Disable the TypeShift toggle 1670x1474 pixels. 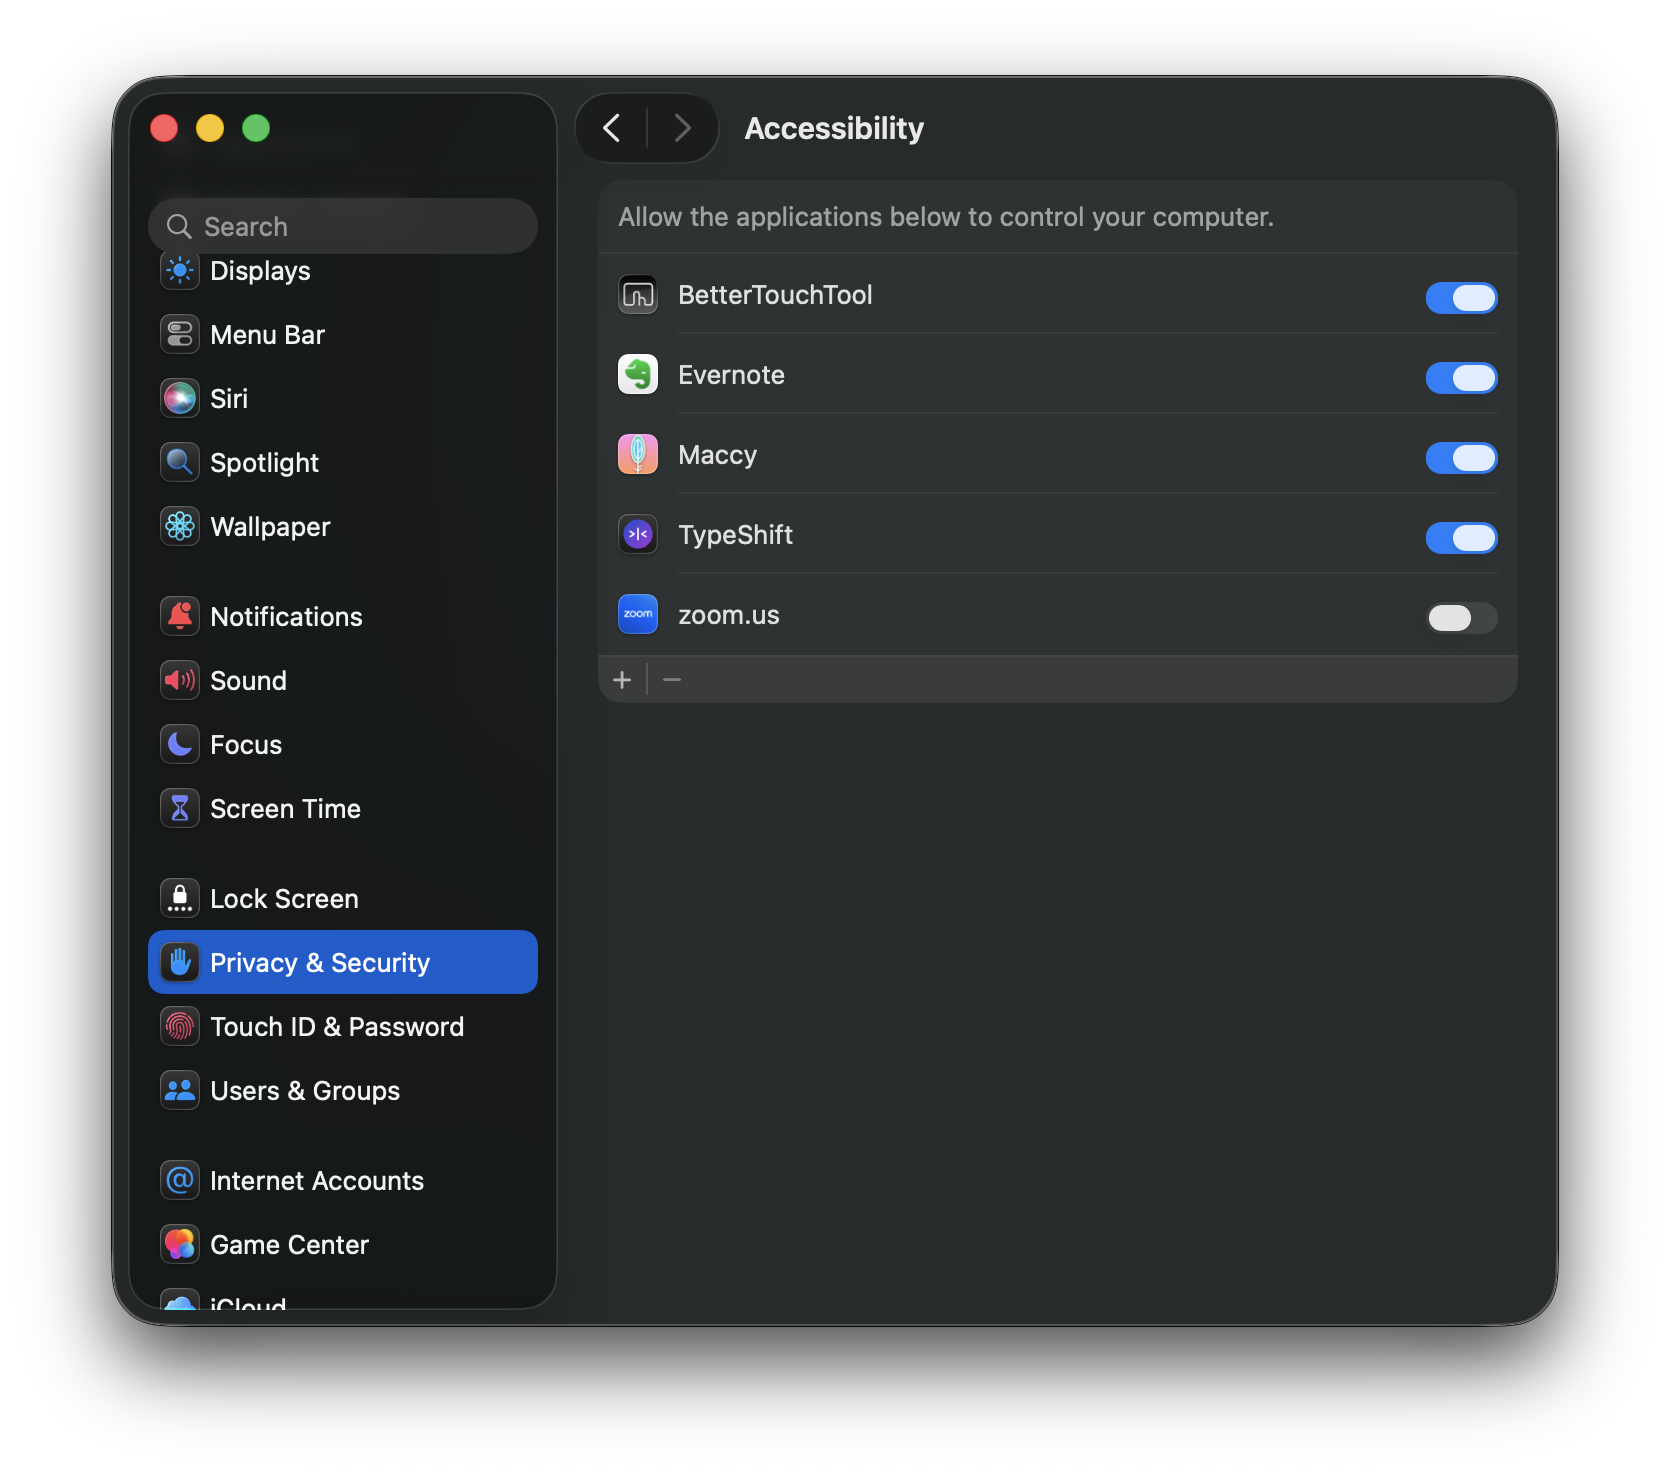click(1461, 538)
